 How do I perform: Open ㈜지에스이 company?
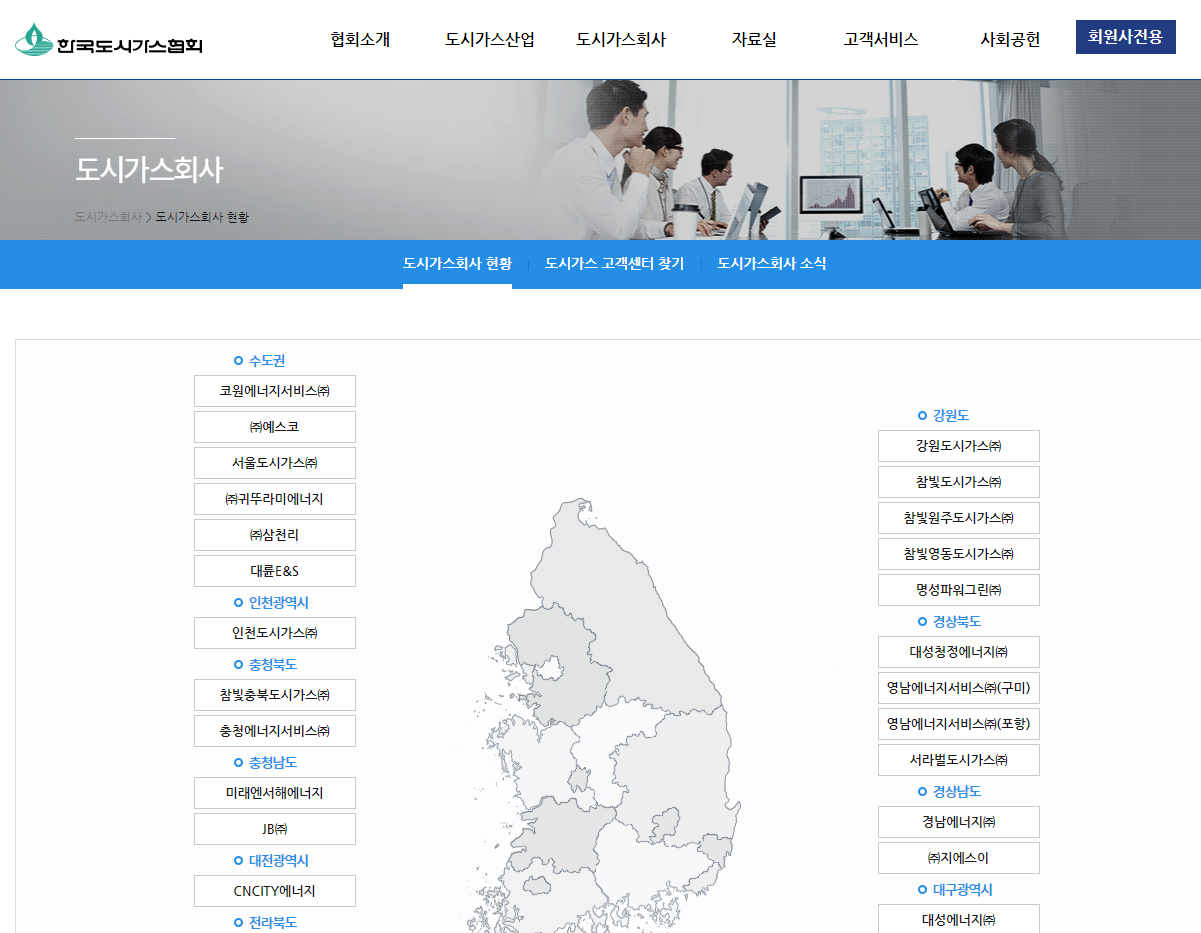coord(959,858)
